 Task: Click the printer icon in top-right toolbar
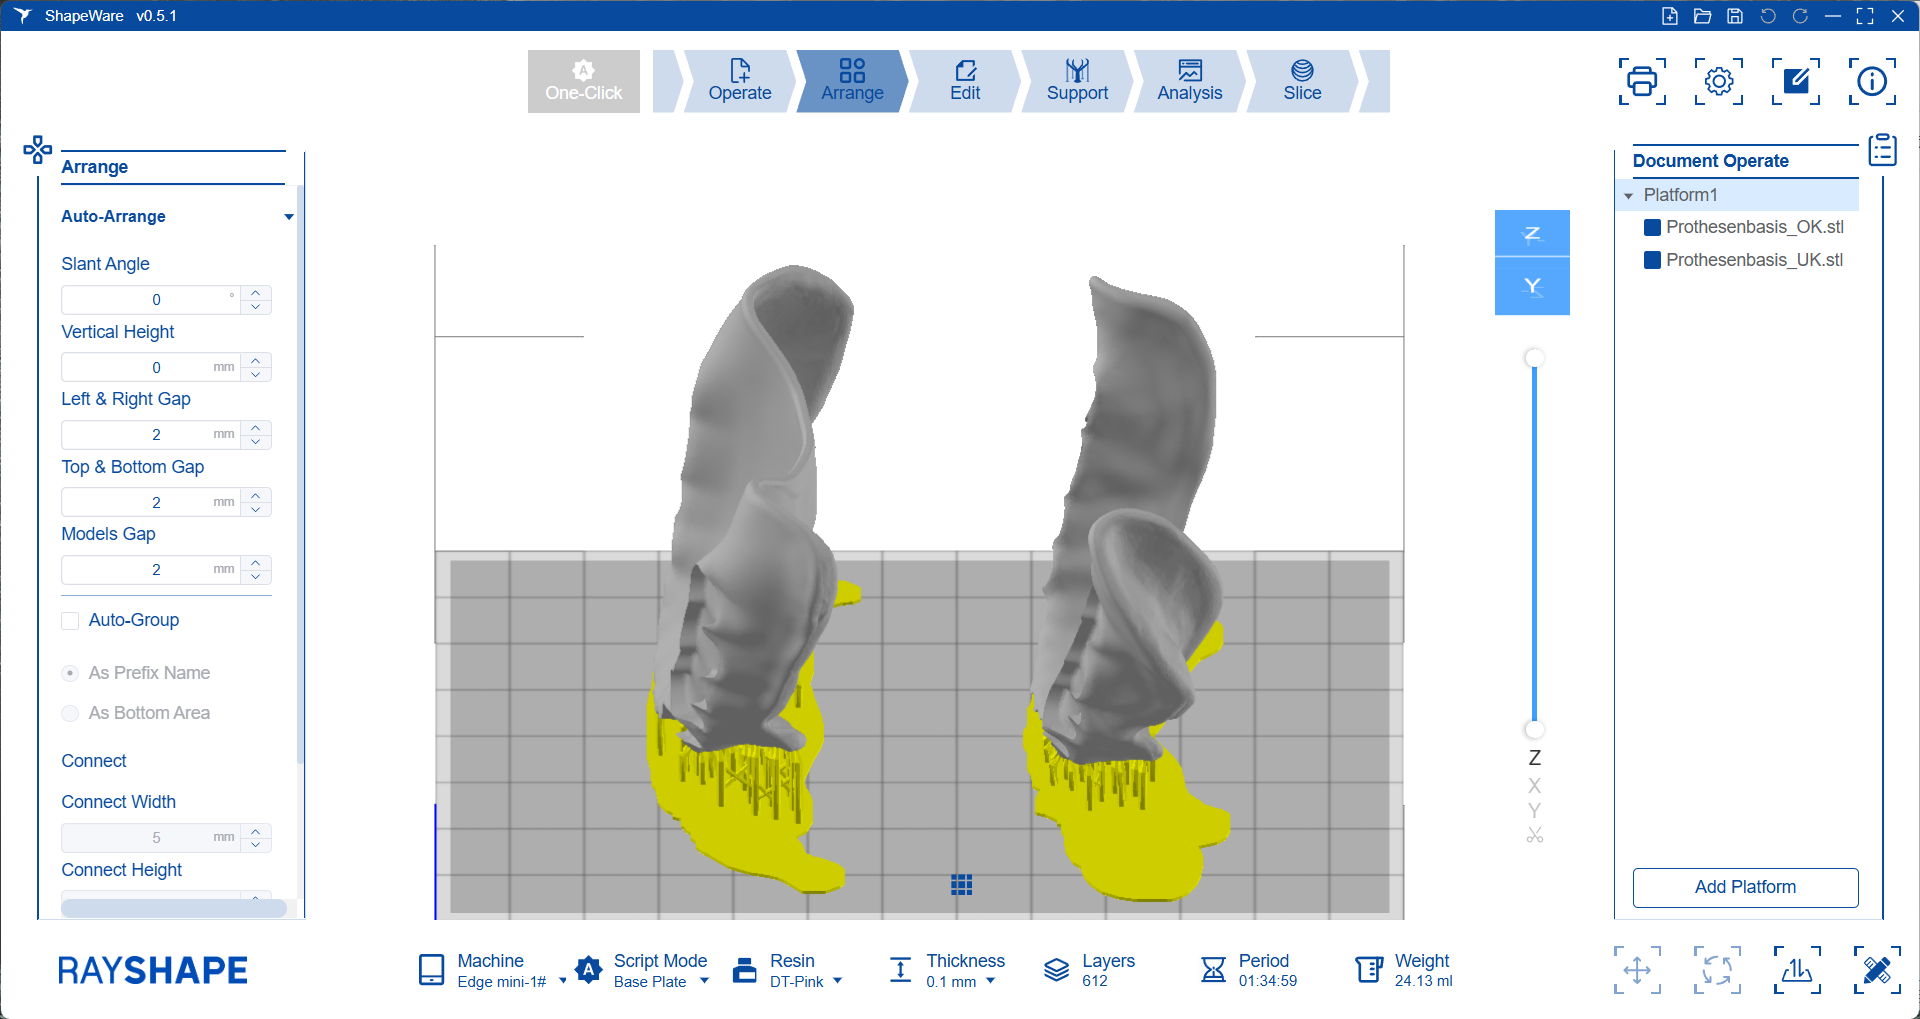coord(1642,81)
